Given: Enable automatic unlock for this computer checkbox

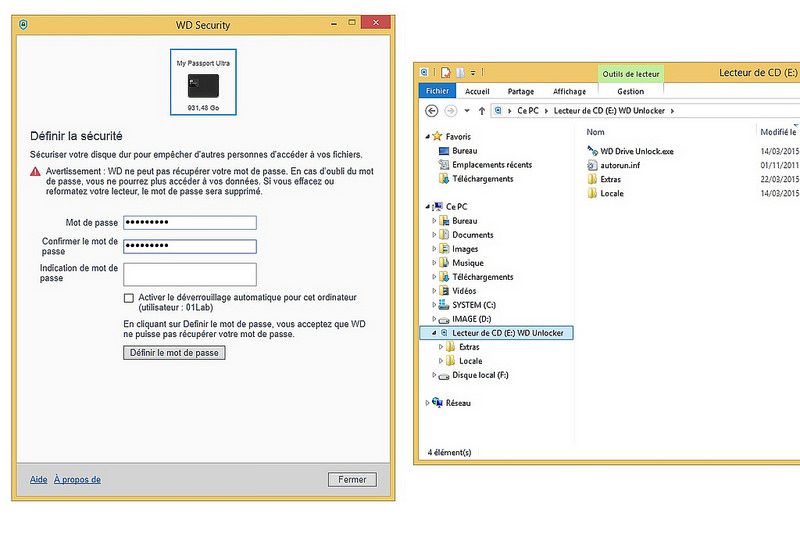Looking at the screenshot, I should 129,298.
